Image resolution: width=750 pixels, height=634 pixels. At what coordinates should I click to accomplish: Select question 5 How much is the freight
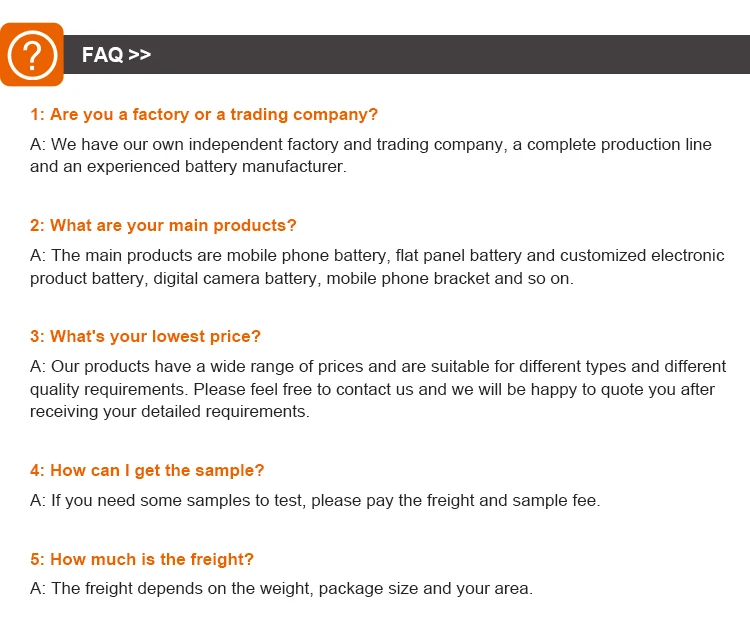point(142,559)
